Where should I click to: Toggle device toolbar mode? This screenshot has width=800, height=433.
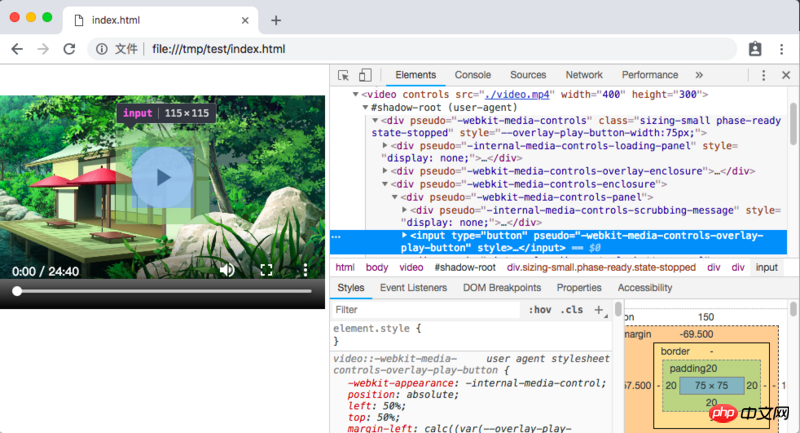[365, 75]
